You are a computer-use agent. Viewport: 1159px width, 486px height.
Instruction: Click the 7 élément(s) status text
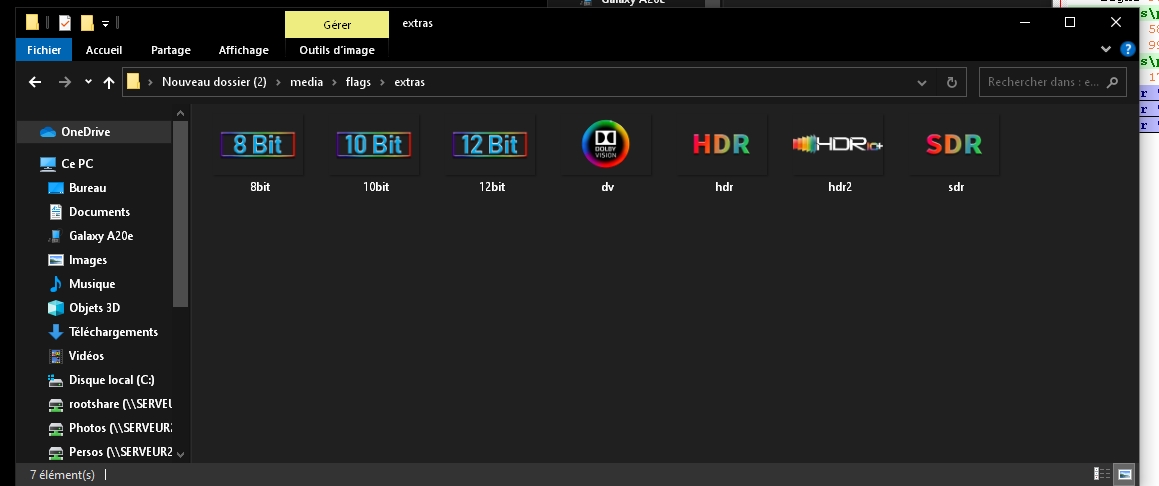coord(63,474)
